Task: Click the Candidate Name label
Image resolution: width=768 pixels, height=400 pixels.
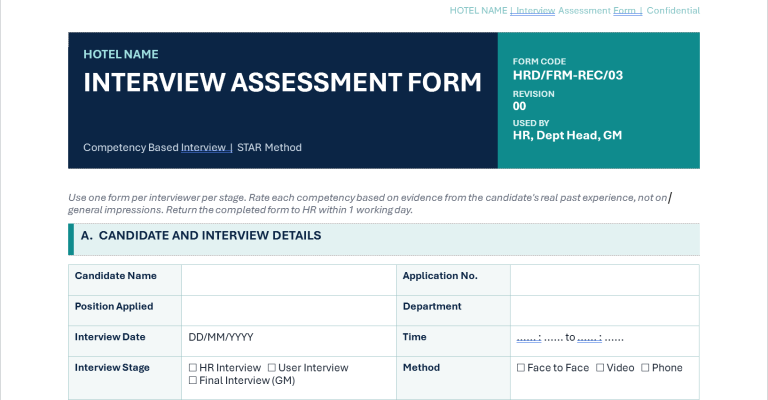Action: 116,276
